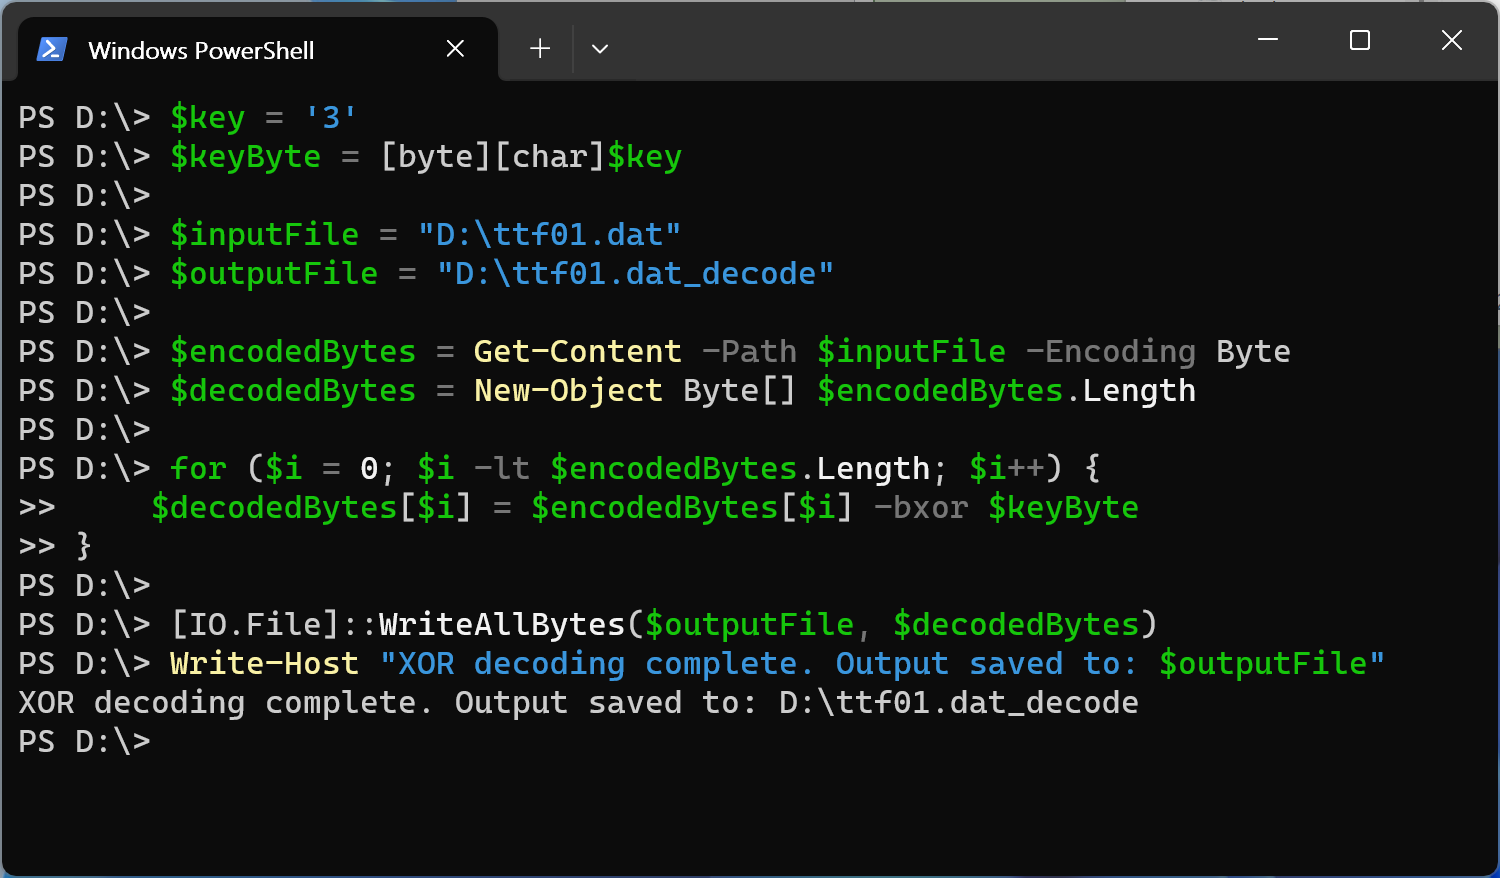Screen dimensions: 1500x878
Task: Click the "[IO.File]::WriteAllBytes" call text
Action: tap(398, 625)
